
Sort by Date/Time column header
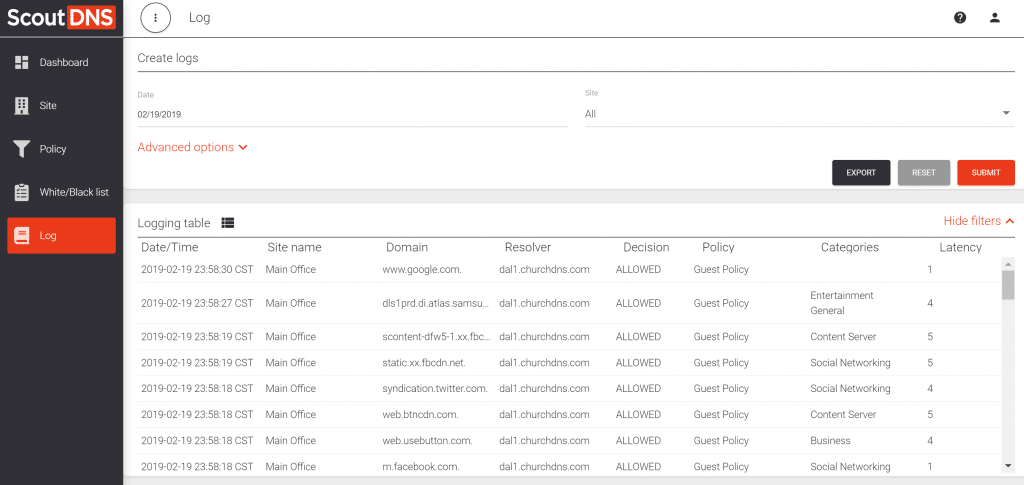pos(170,247)
